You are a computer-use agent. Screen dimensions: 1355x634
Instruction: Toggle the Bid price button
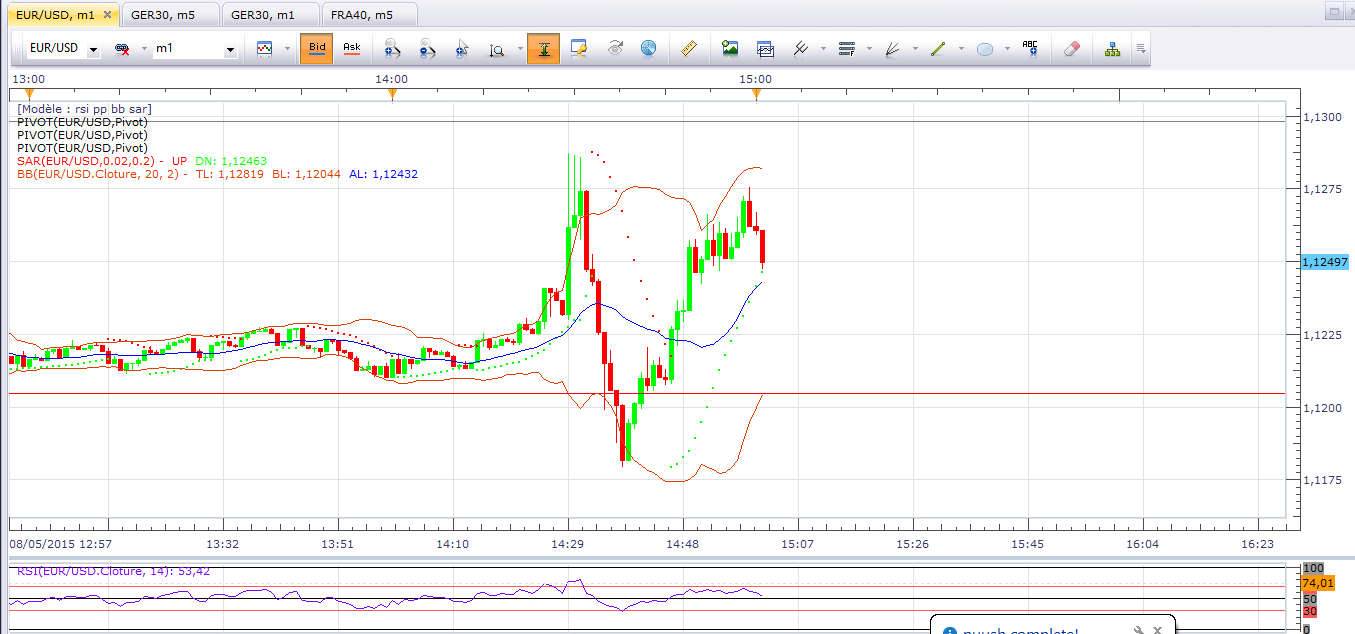(x=317, y=48)
